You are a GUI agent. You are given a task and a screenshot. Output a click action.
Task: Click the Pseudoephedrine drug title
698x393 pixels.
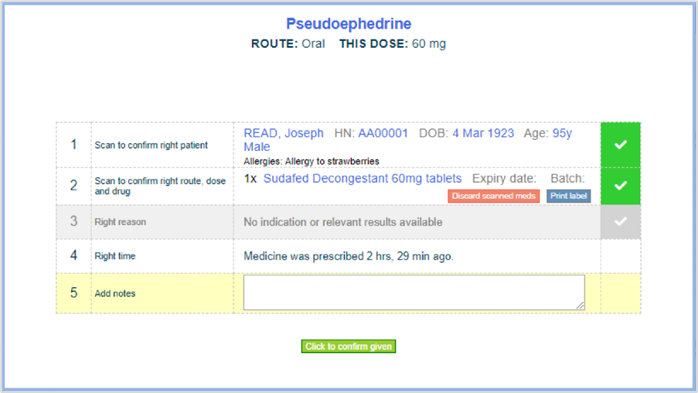[349, 24]
